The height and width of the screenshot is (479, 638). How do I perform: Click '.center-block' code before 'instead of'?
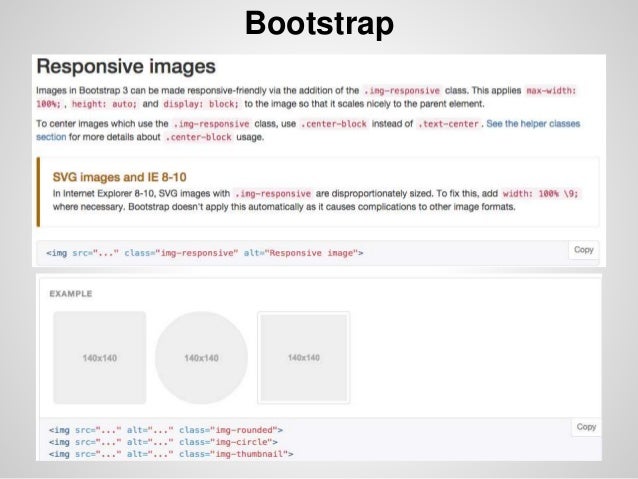(x=334, y=124)
